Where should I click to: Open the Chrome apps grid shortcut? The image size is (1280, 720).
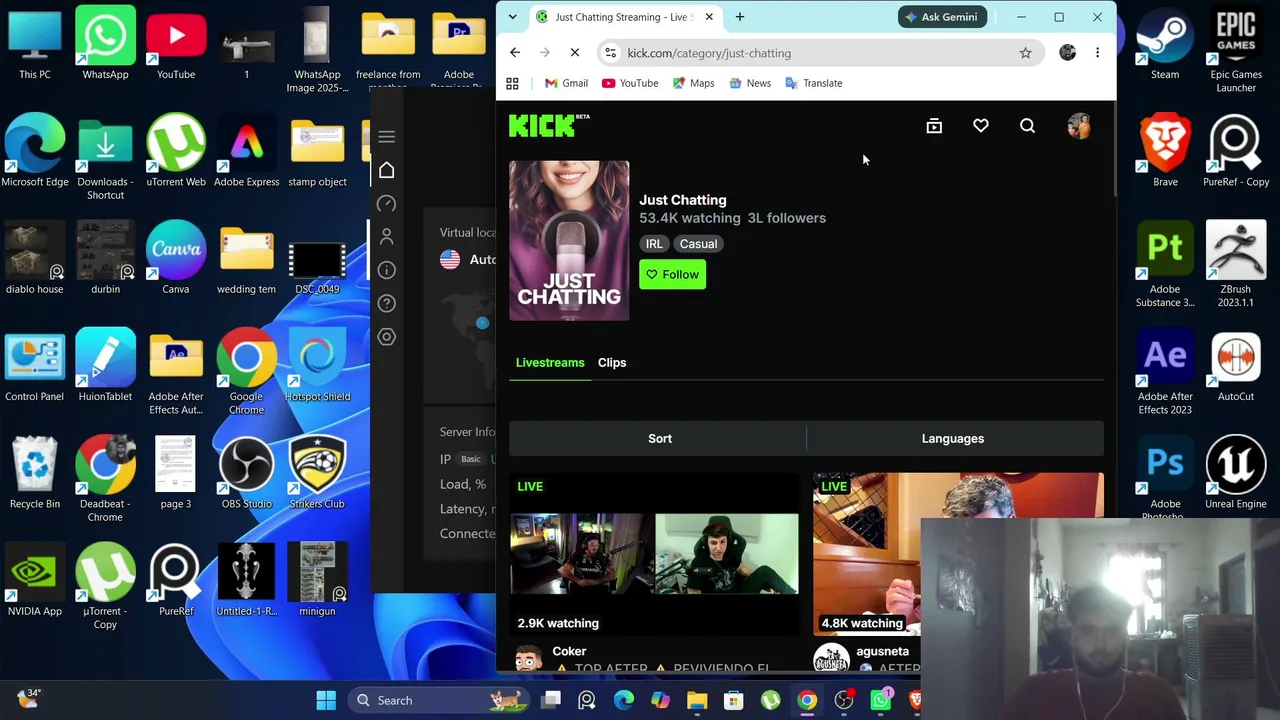click(x=512, y=83)
